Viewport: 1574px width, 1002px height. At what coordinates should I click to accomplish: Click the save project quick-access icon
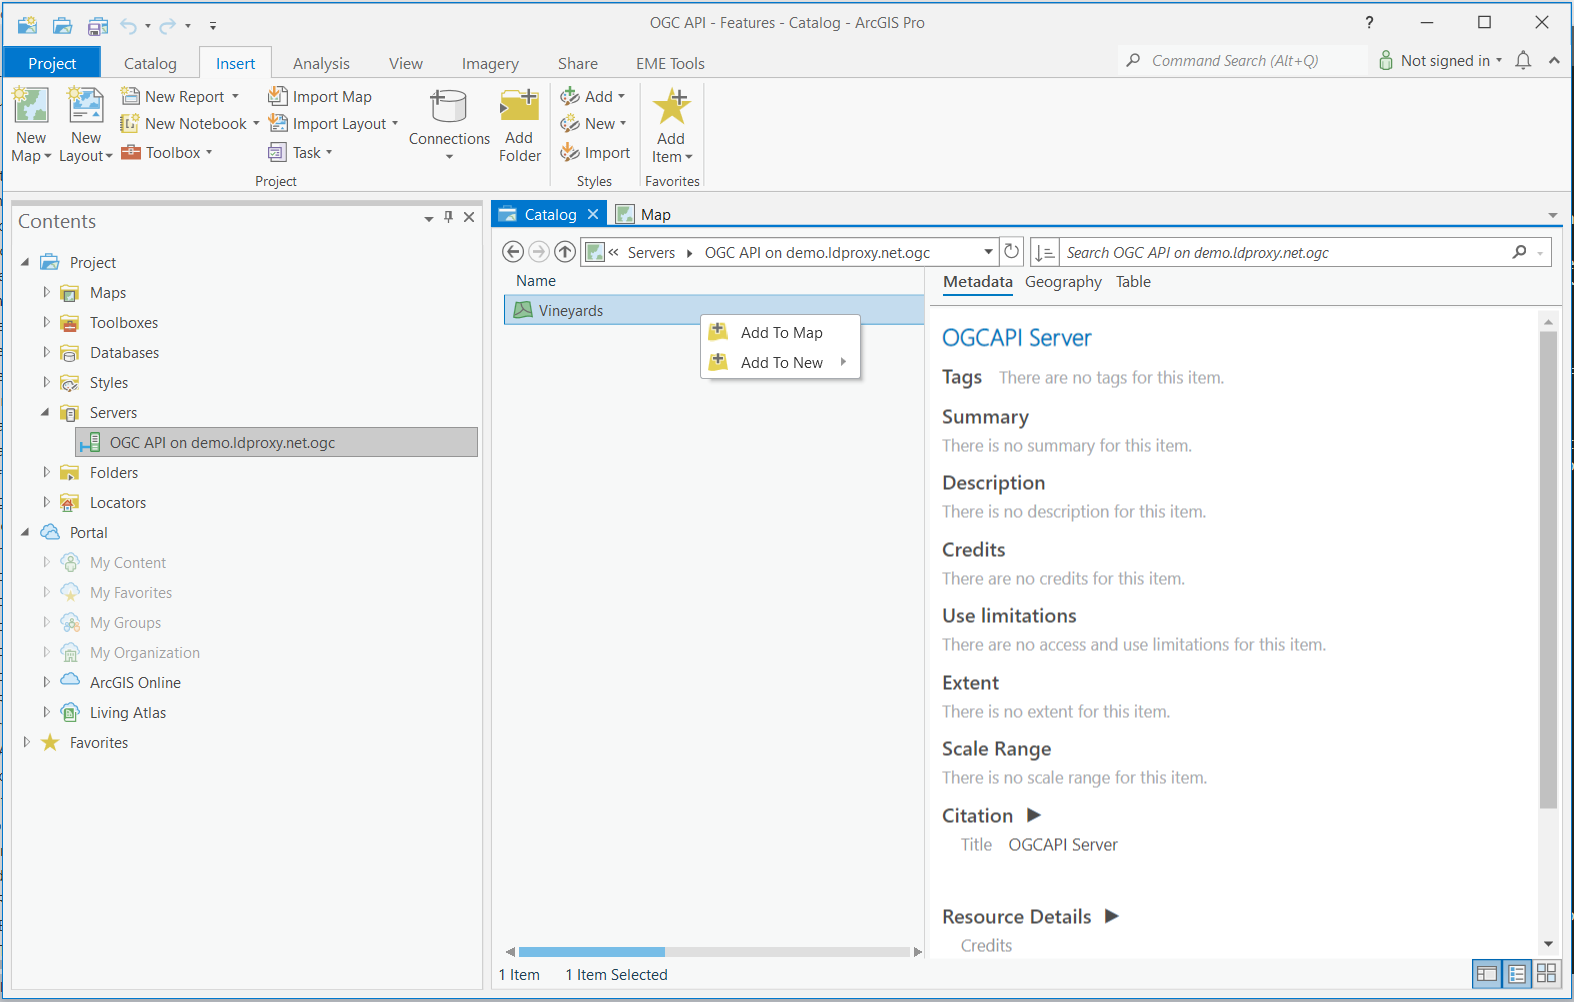coord(97,25)
